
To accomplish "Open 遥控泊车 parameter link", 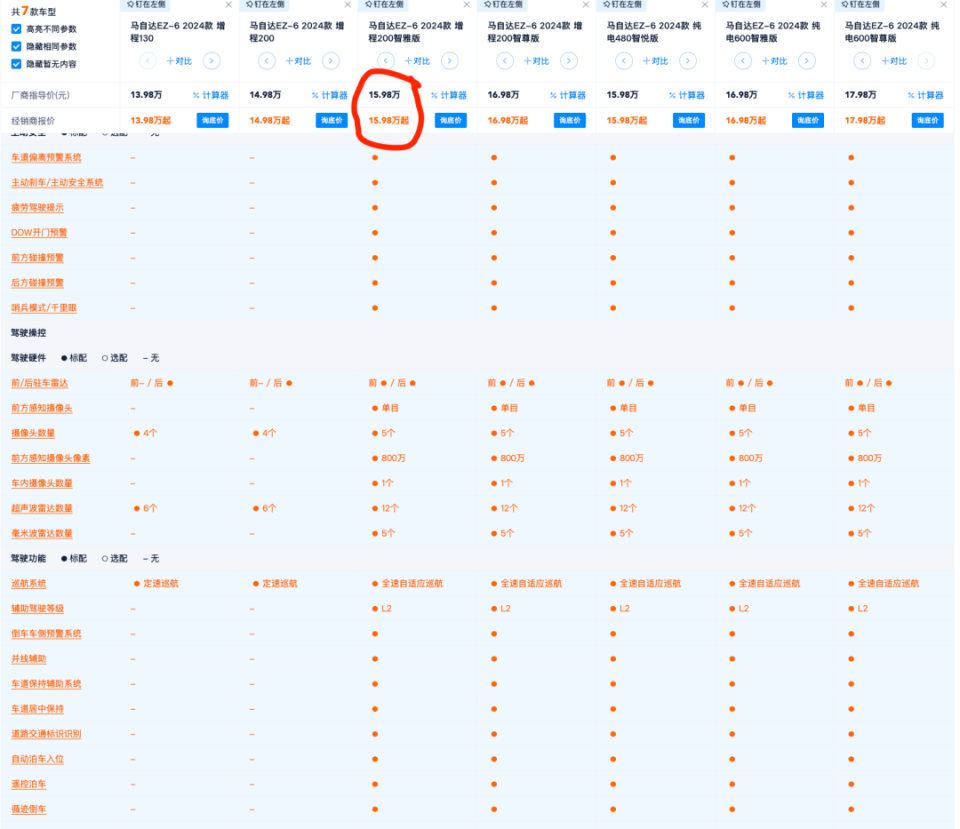I will point(29,784).
